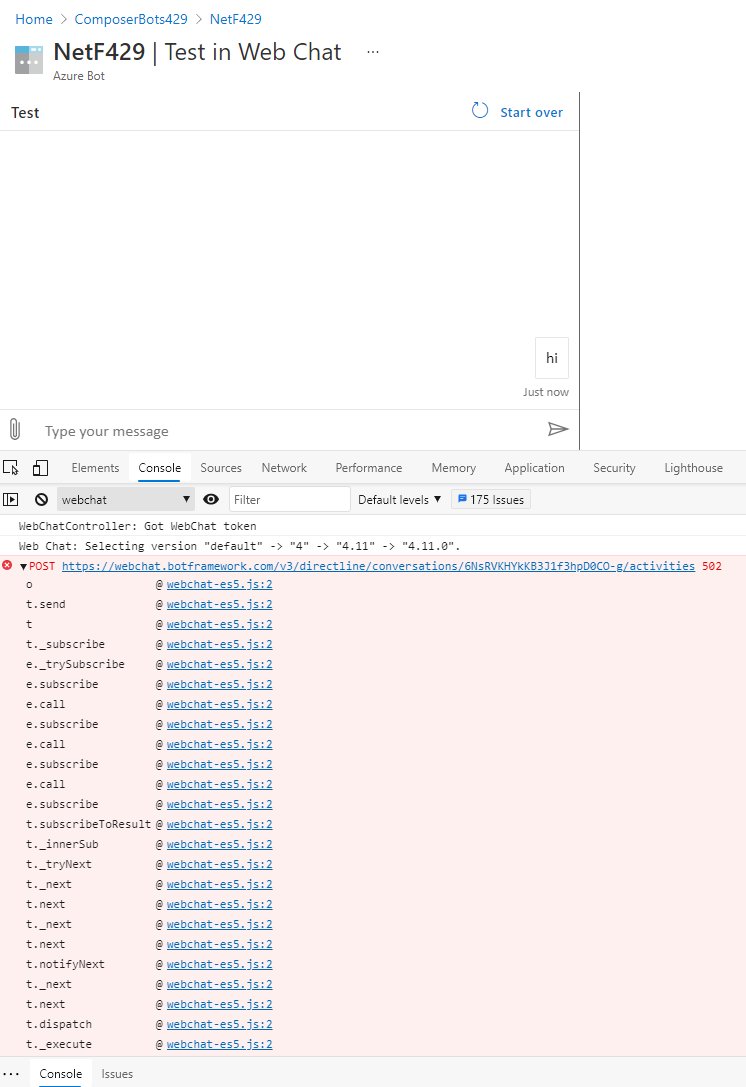Show the console sidebar panel icon
The image size is (746, 1087).
(10, 499)
